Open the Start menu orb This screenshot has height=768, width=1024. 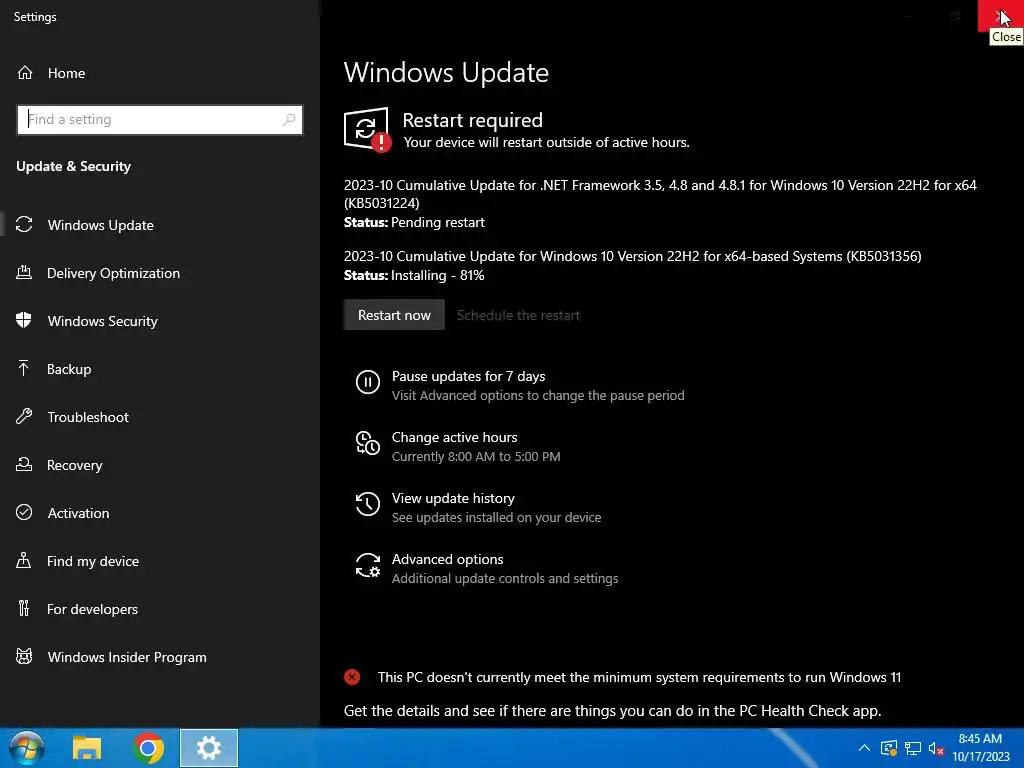click(x=27, y=748)
